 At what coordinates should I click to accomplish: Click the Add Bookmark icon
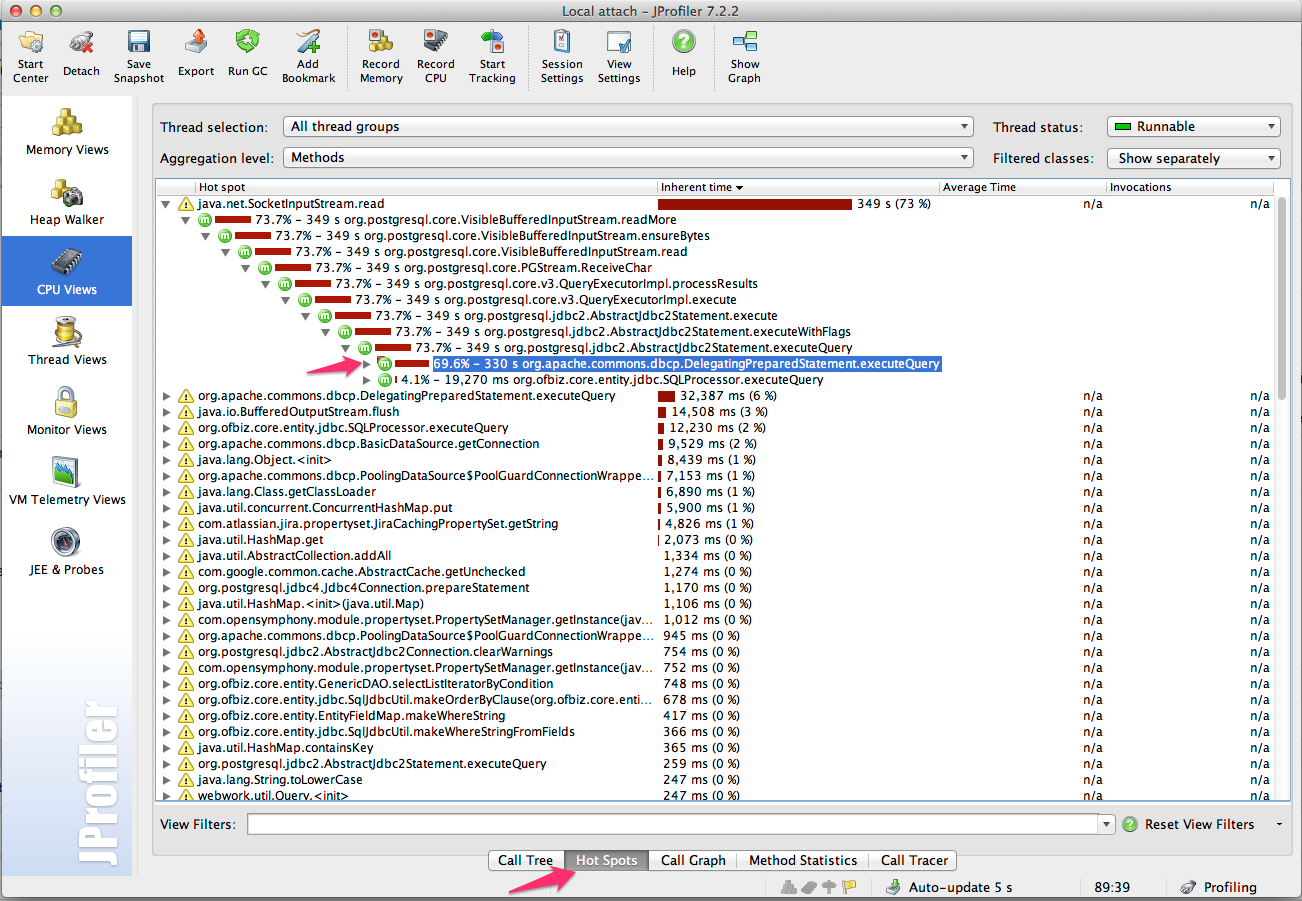point(309,56)
